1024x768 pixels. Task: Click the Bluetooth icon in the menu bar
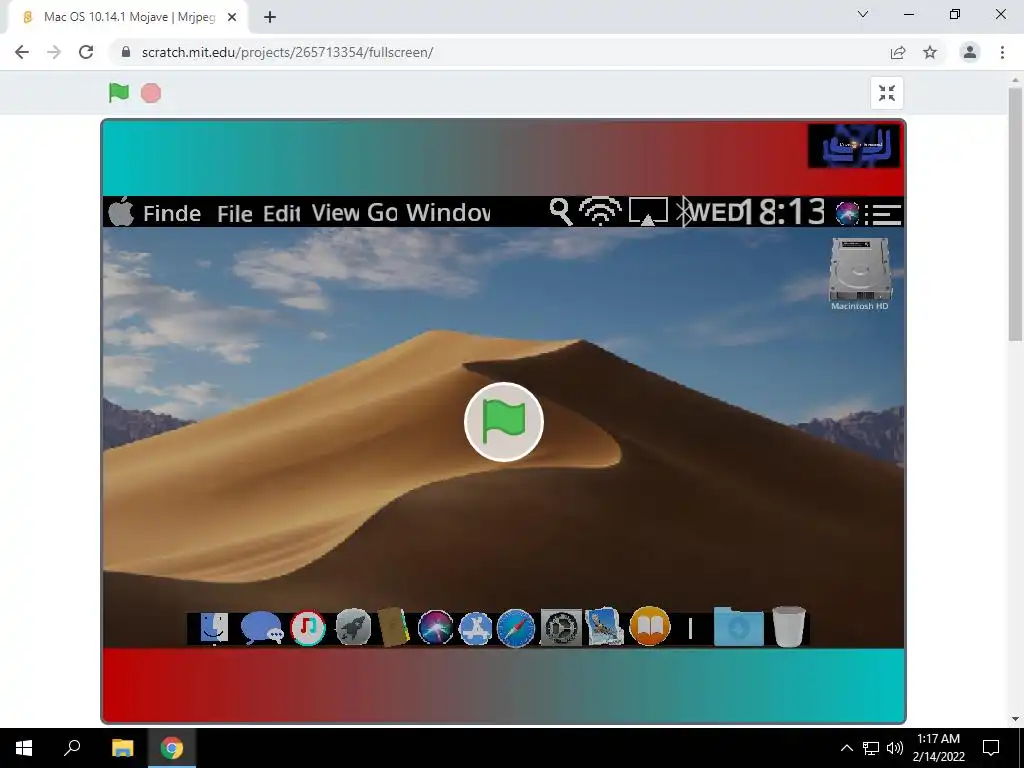[x=683, y=212]
